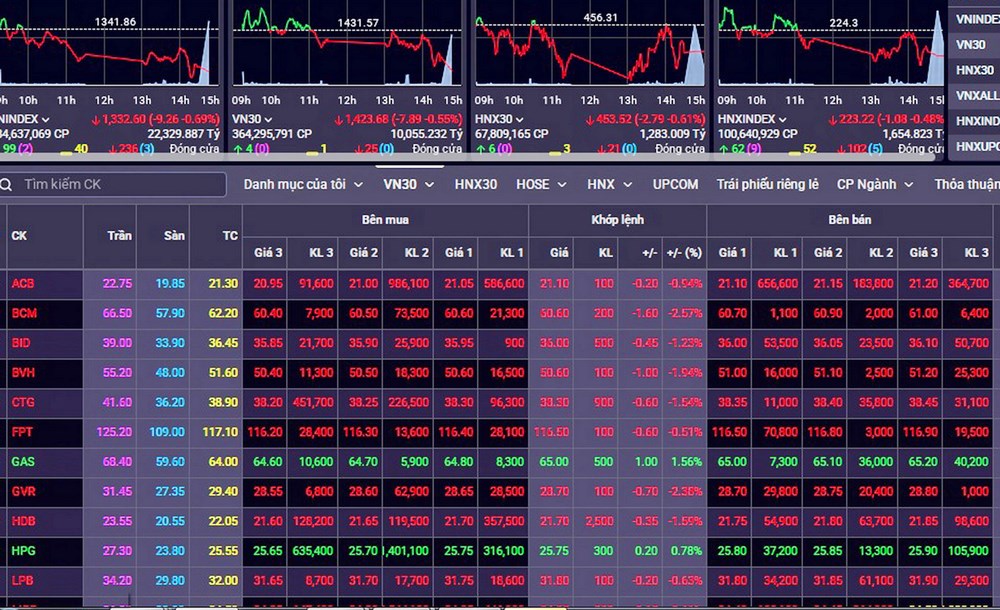Click BID reference price 36.45
The width and height of the screenshot is (1000, 610).
click(223, 343)
